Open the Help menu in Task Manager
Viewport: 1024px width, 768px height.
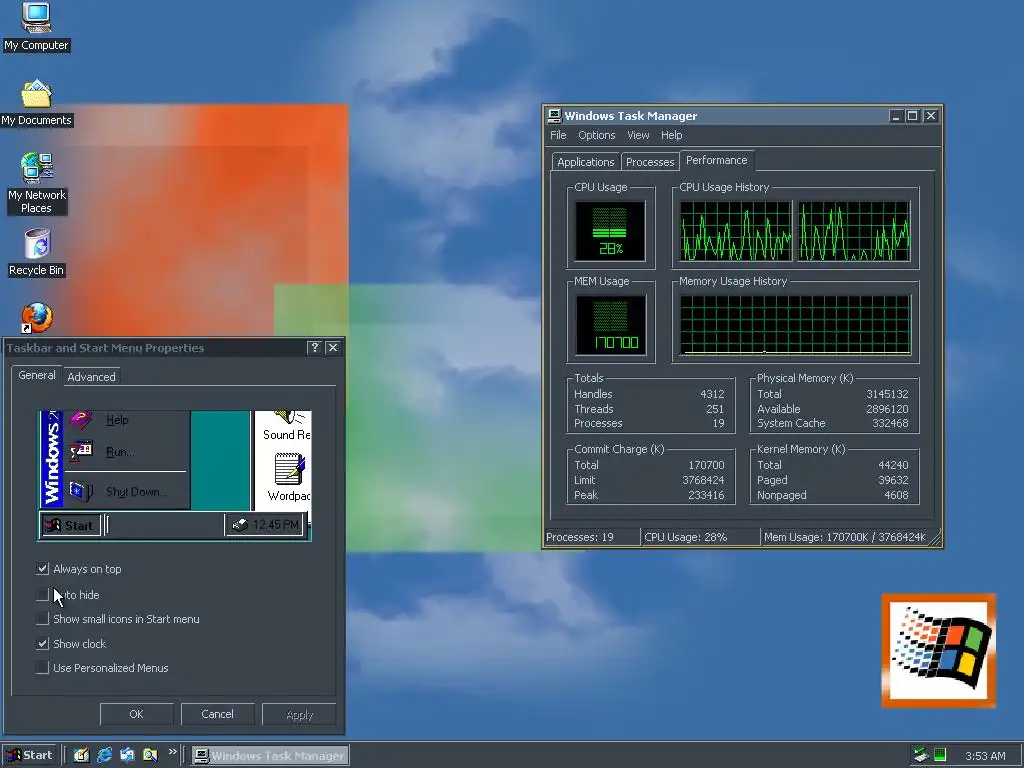[x=671, y=135]
